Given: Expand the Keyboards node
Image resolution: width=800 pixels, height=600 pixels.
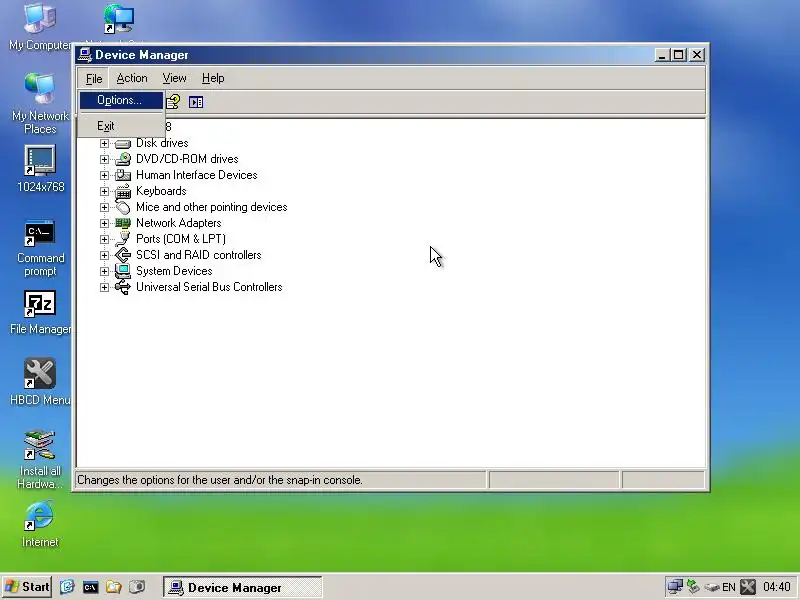Looking at the screenshot, I should click(104, 191).
